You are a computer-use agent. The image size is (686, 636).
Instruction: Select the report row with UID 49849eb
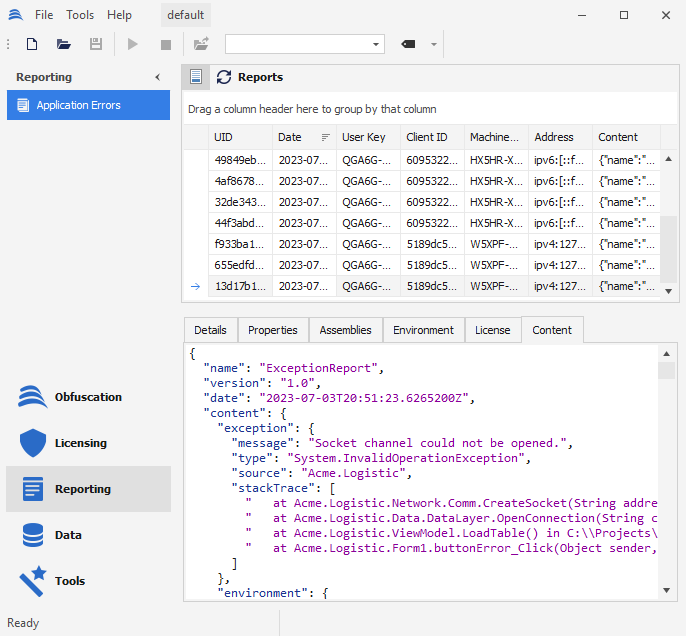tap(240, 160)
